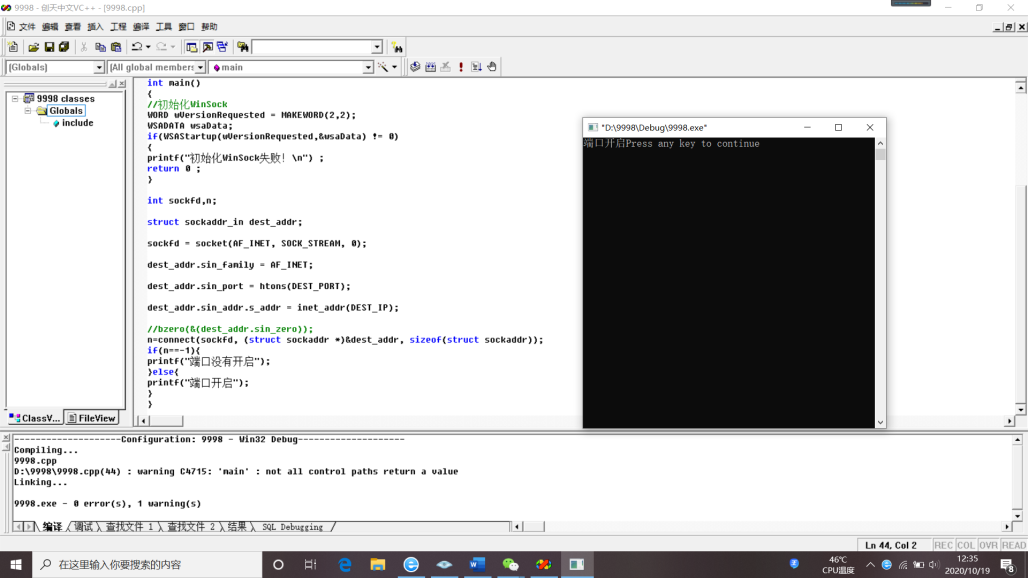Screen dimensions: 1028x578
Task: Open the 窗口 menu
Action: [186, 27]
